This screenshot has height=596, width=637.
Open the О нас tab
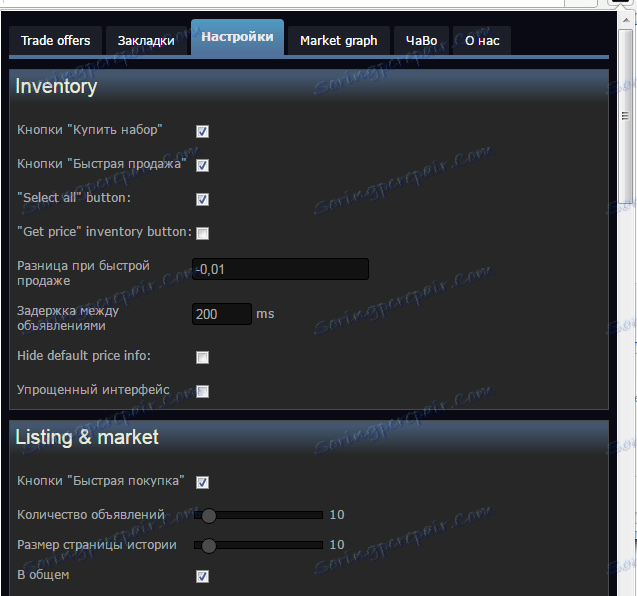482,40
